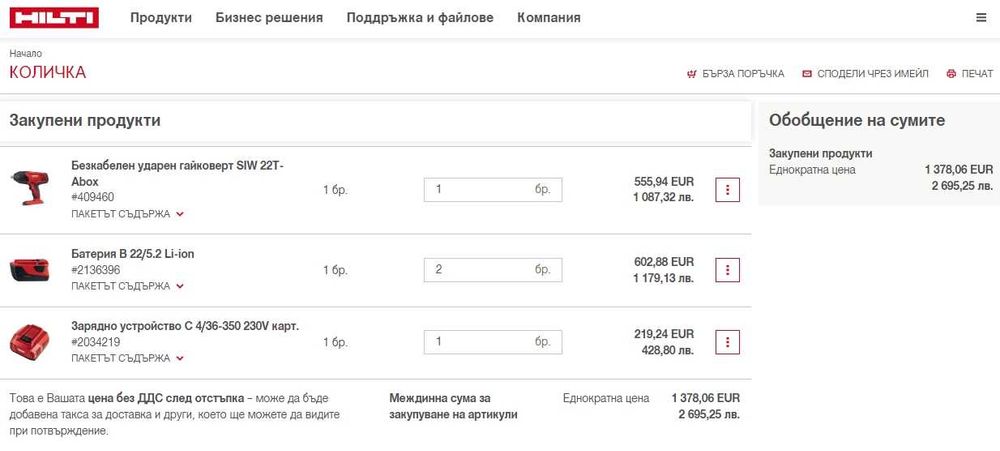Open product Батерия B 22/5.2 Li-ion

coord(133,254)
